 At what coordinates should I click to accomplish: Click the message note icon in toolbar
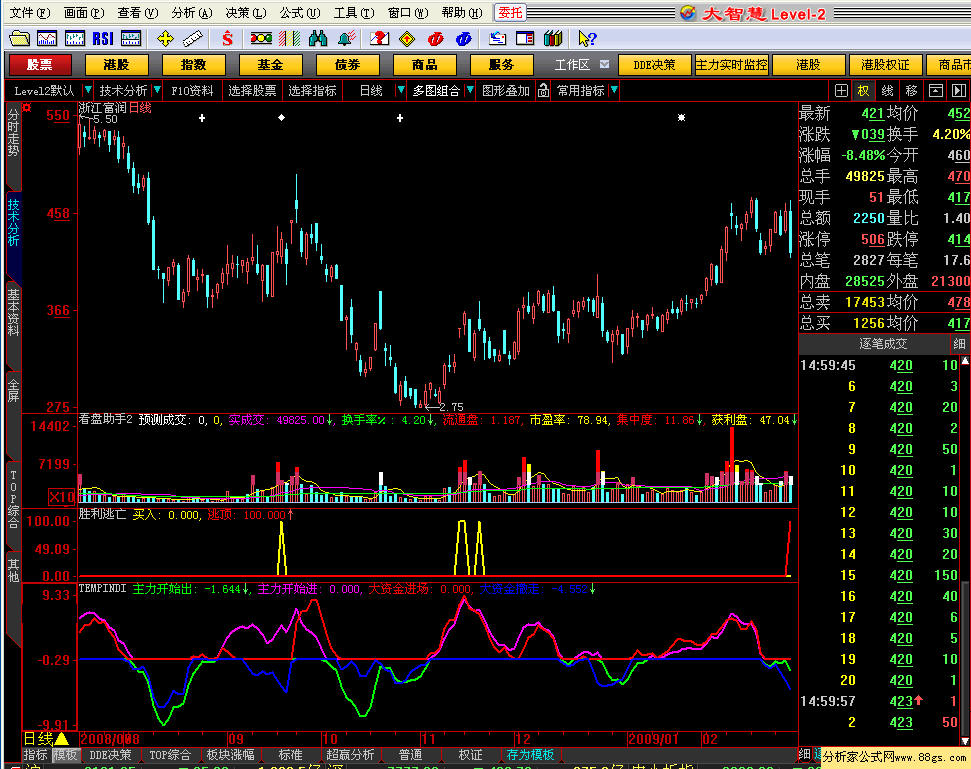click(497, 39)
